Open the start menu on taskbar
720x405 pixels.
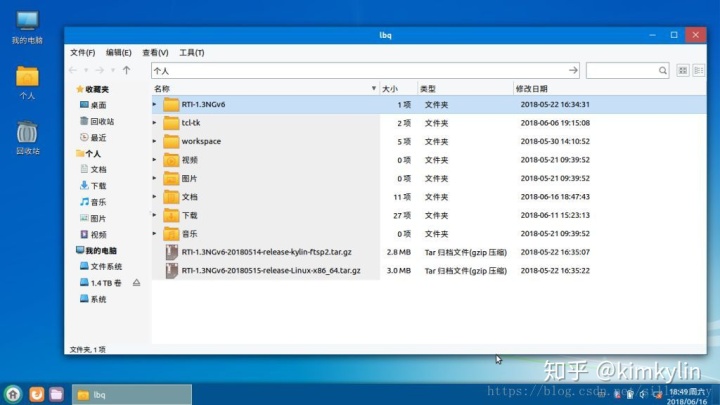point(13,394)
